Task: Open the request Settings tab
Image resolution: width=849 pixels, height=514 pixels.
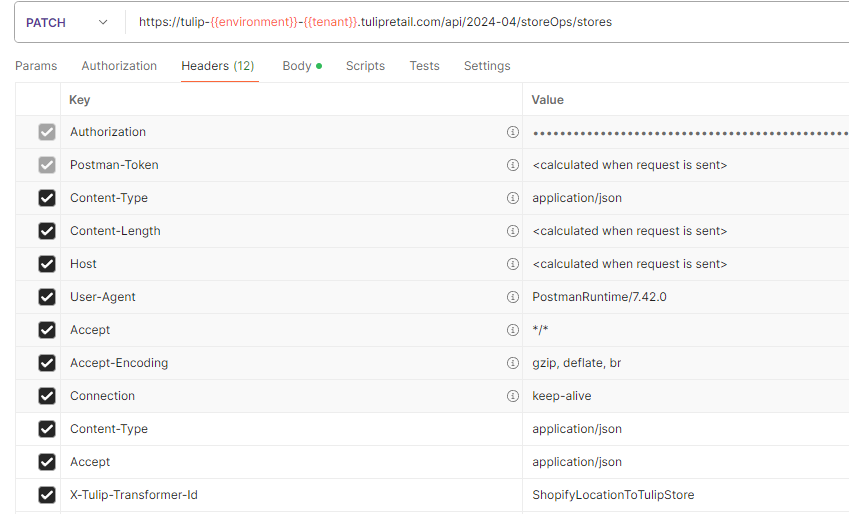Action: pos(487,66)
